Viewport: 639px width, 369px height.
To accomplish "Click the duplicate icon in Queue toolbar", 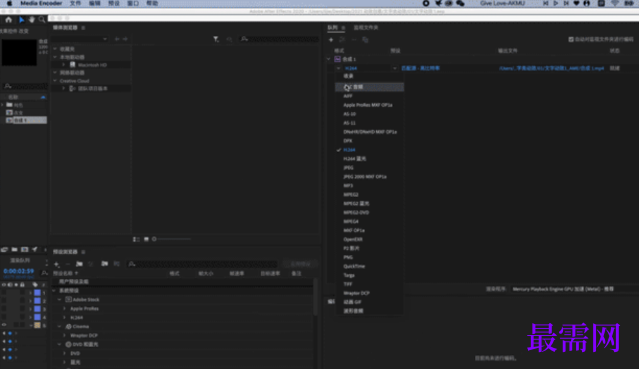I will pyautogui.click(x=365, y=40).
